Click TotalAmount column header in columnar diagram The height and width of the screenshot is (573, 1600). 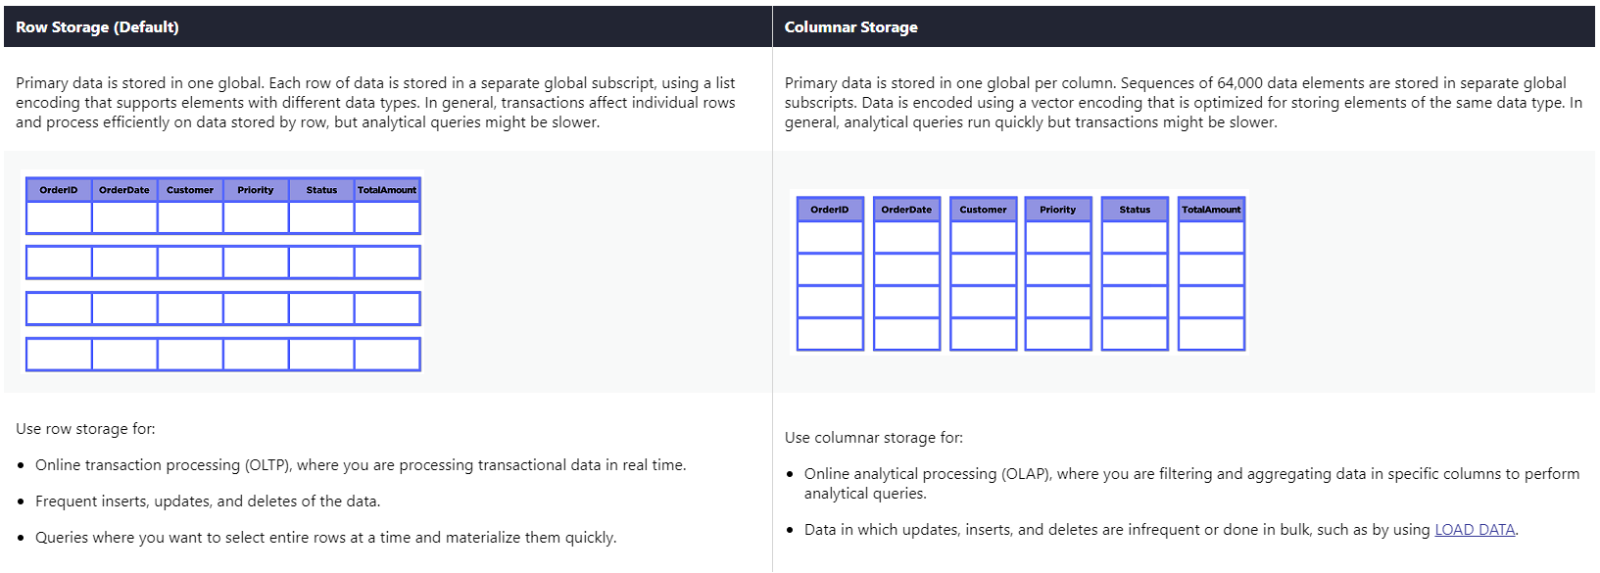1211,210
